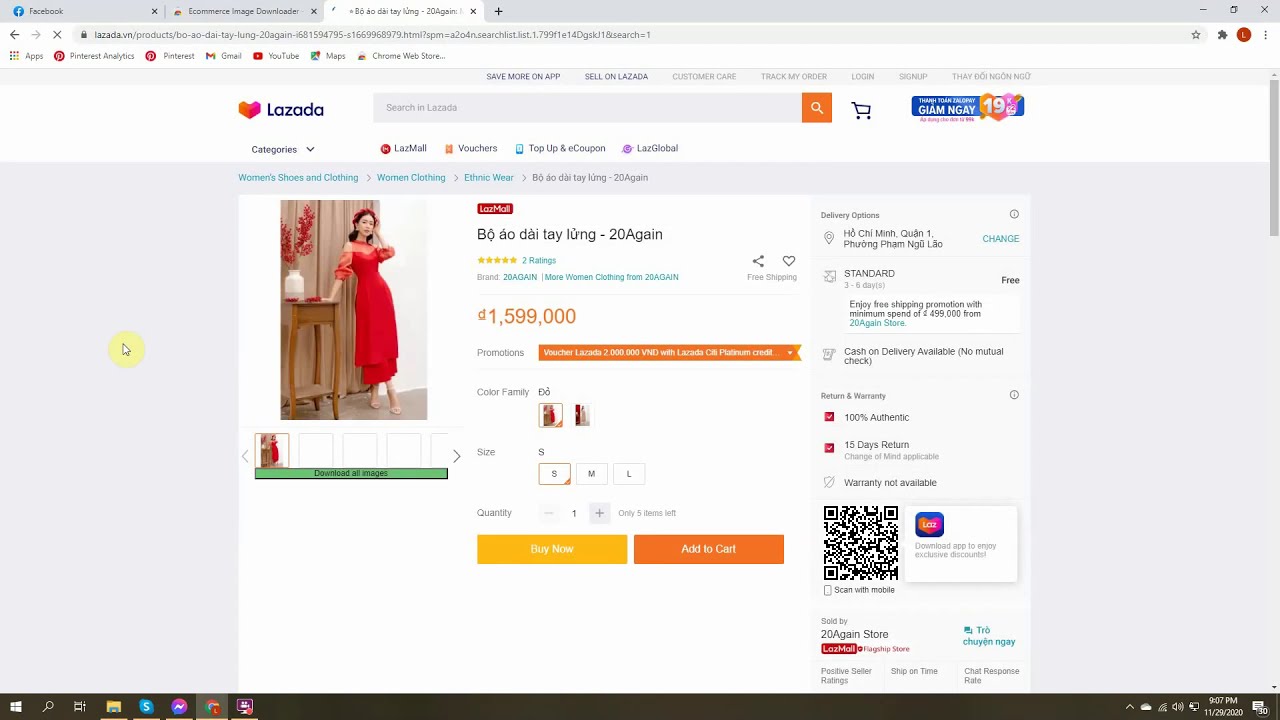Open 20Again Store link in shipping promo

(x=878, y=323)
